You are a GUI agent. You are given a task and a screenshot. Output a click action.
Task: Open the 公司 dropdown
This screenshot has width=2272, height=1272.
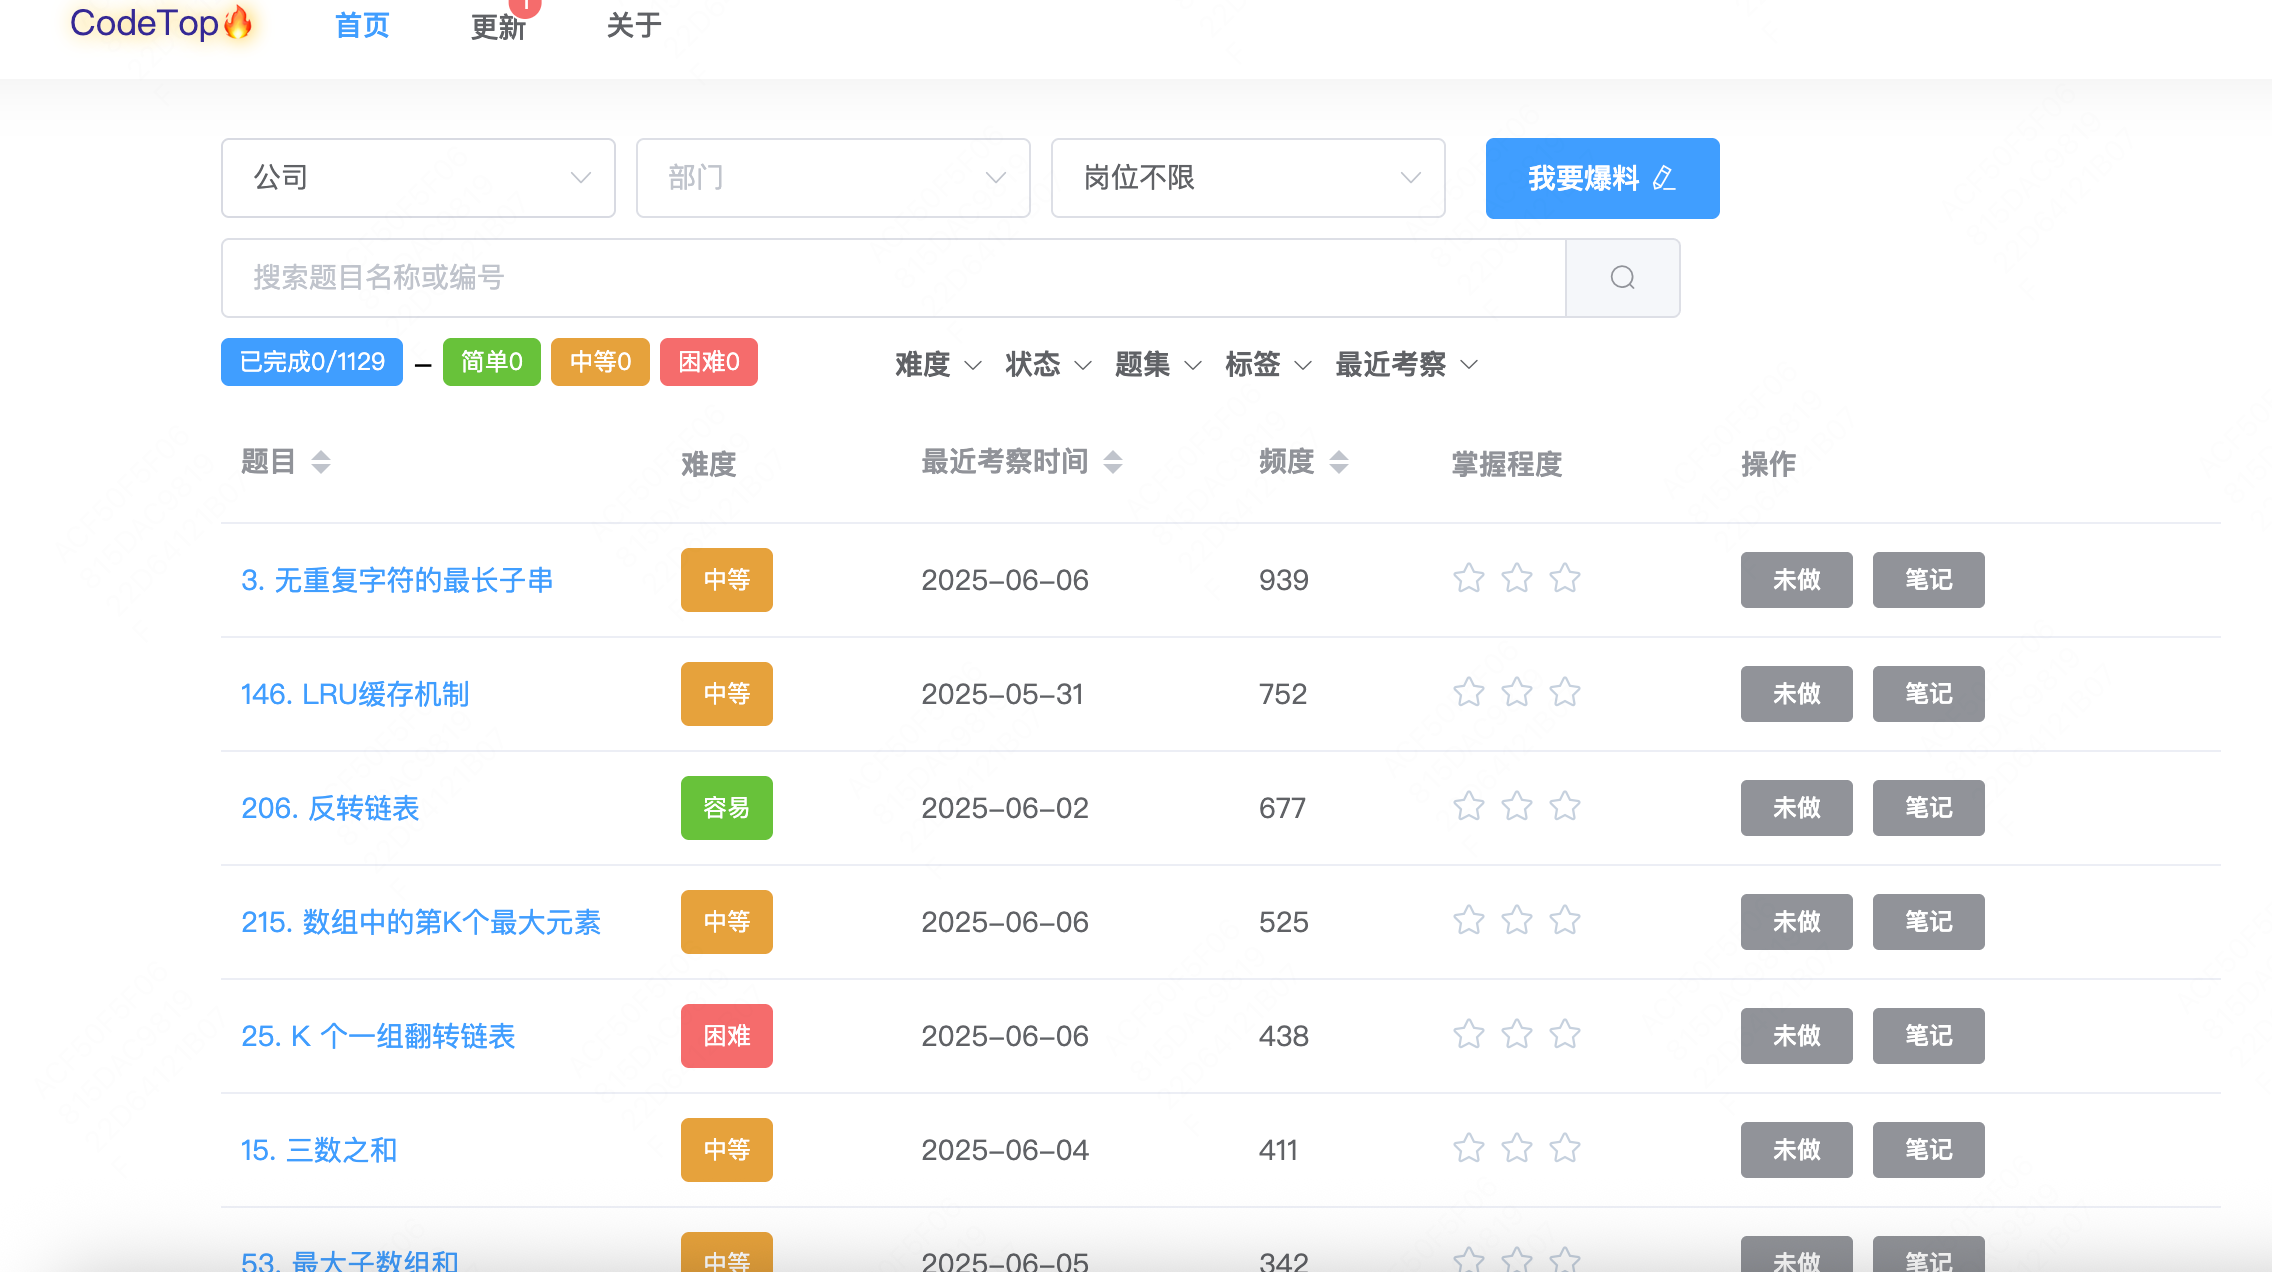pos(418,178)
